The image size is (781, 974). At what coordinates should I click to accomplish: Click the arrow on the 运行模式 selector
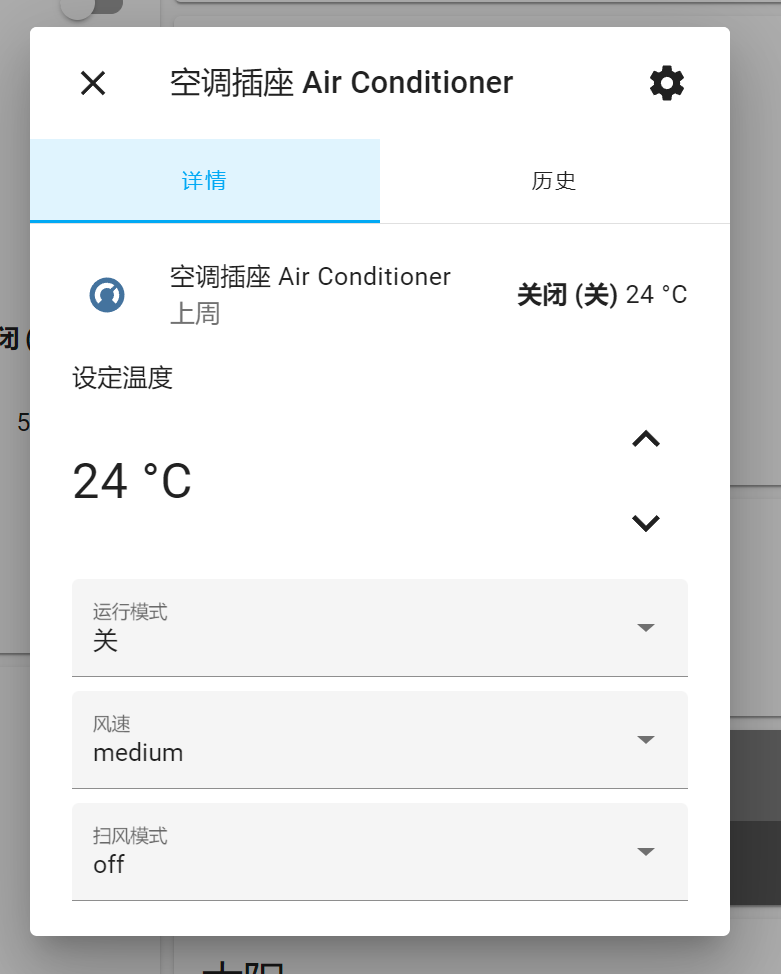pyautogui.click(x=646, y=628)
